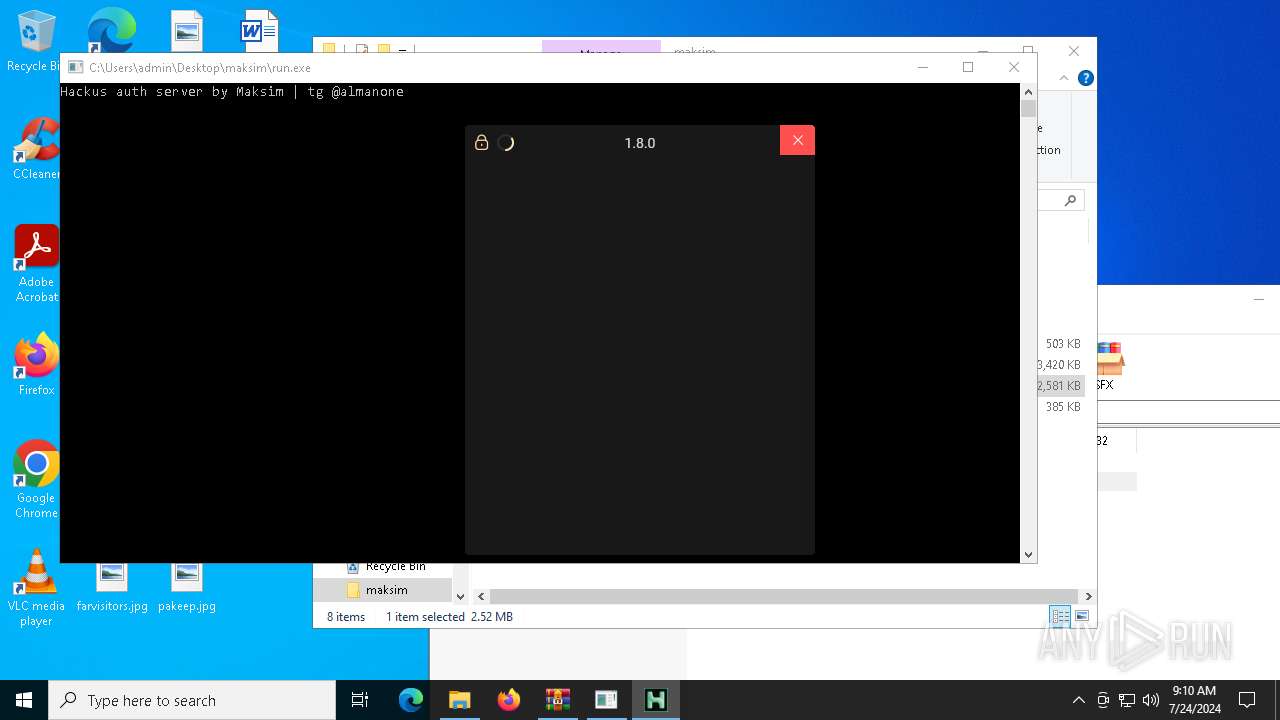Open the Google Chrome desktop shortcut
Screen dimensions: 1280x720
coord(36,479)
